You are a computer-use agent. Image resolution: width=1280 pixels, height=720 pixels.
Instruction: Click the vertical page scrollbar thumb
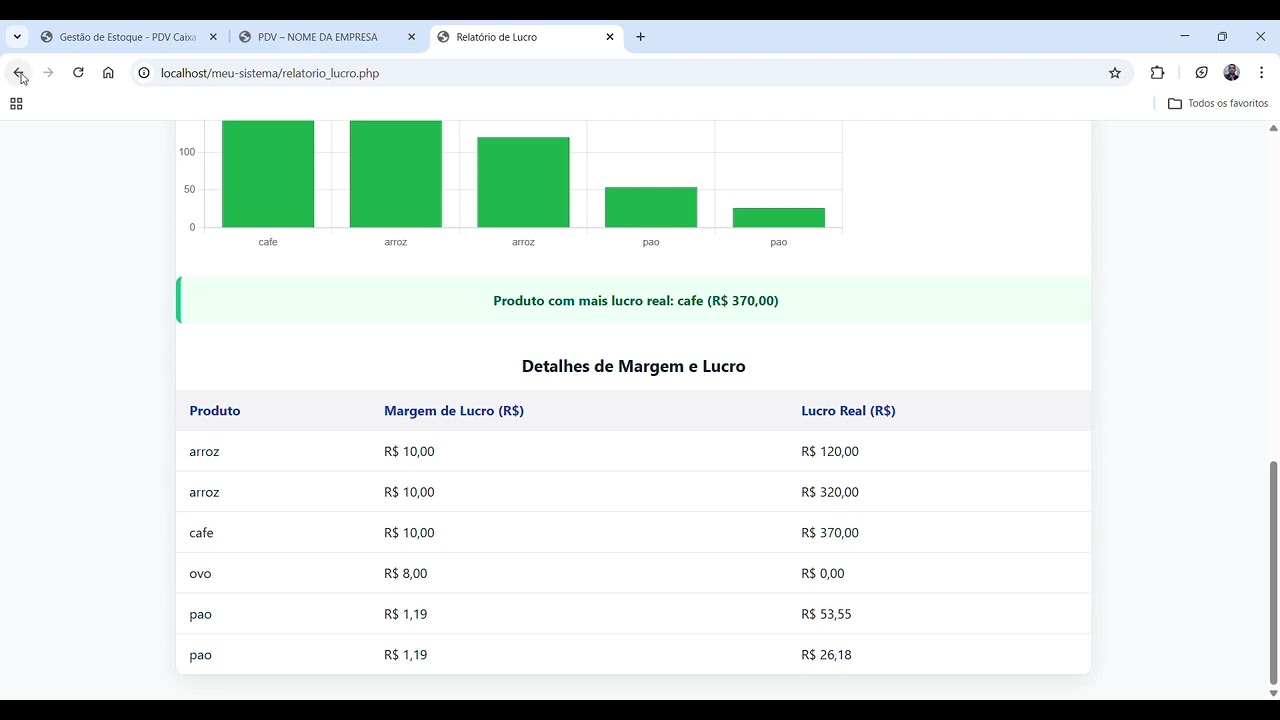point(1273,573)
